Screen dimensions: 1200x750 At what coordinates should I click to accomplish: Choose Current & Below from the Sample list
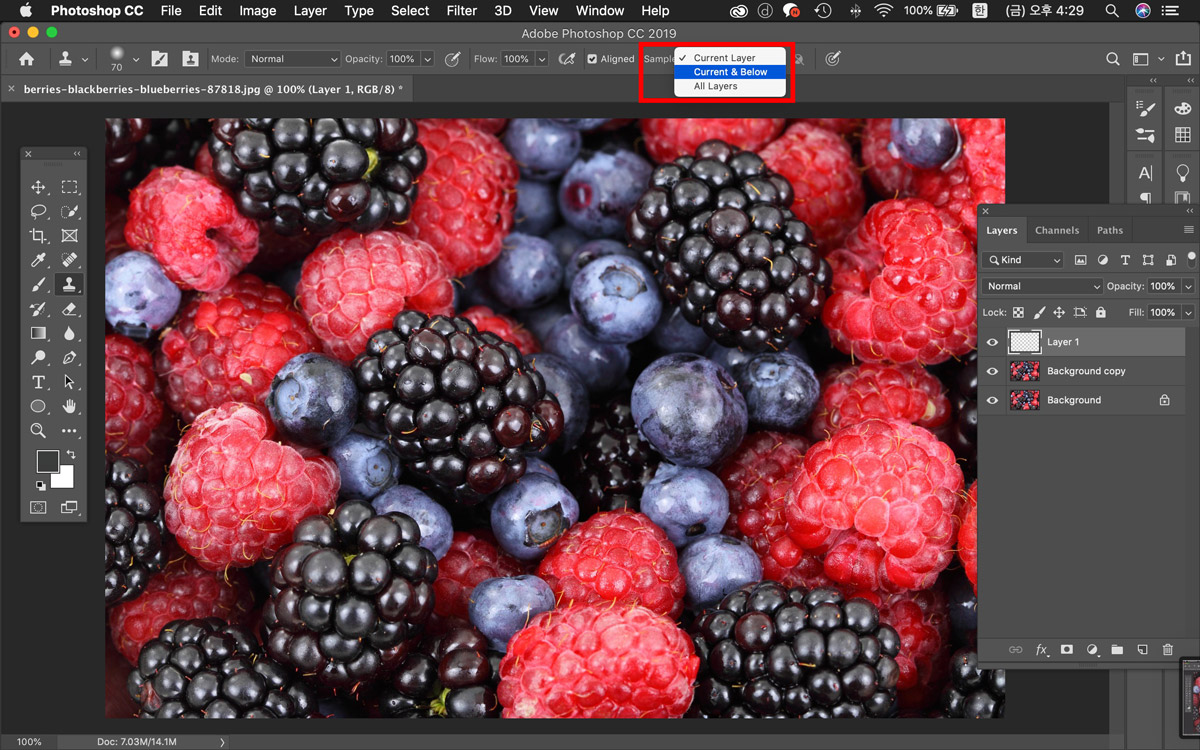pyautogui.click(x=730, y=72)
